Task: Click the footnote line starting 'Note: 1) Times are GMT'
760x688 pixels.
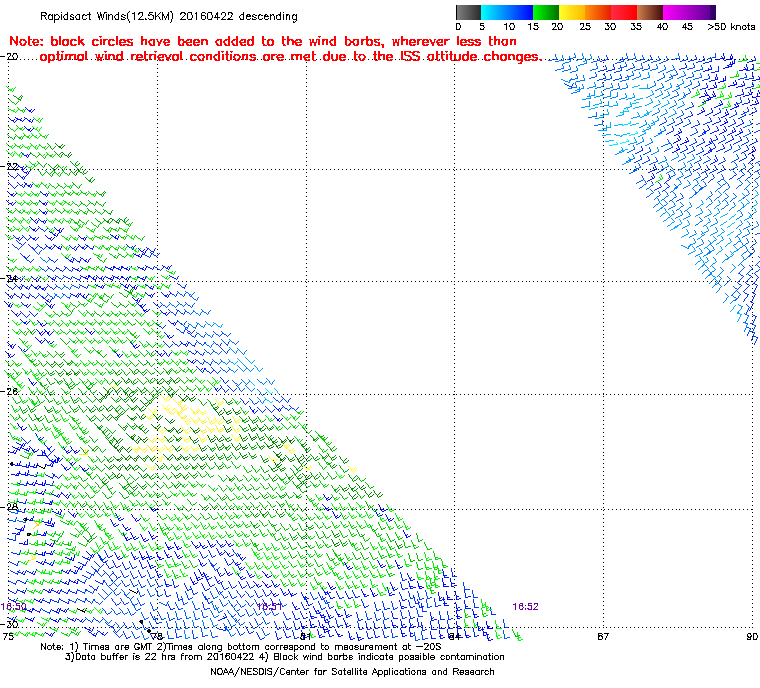Action: (x=241, y=647)
